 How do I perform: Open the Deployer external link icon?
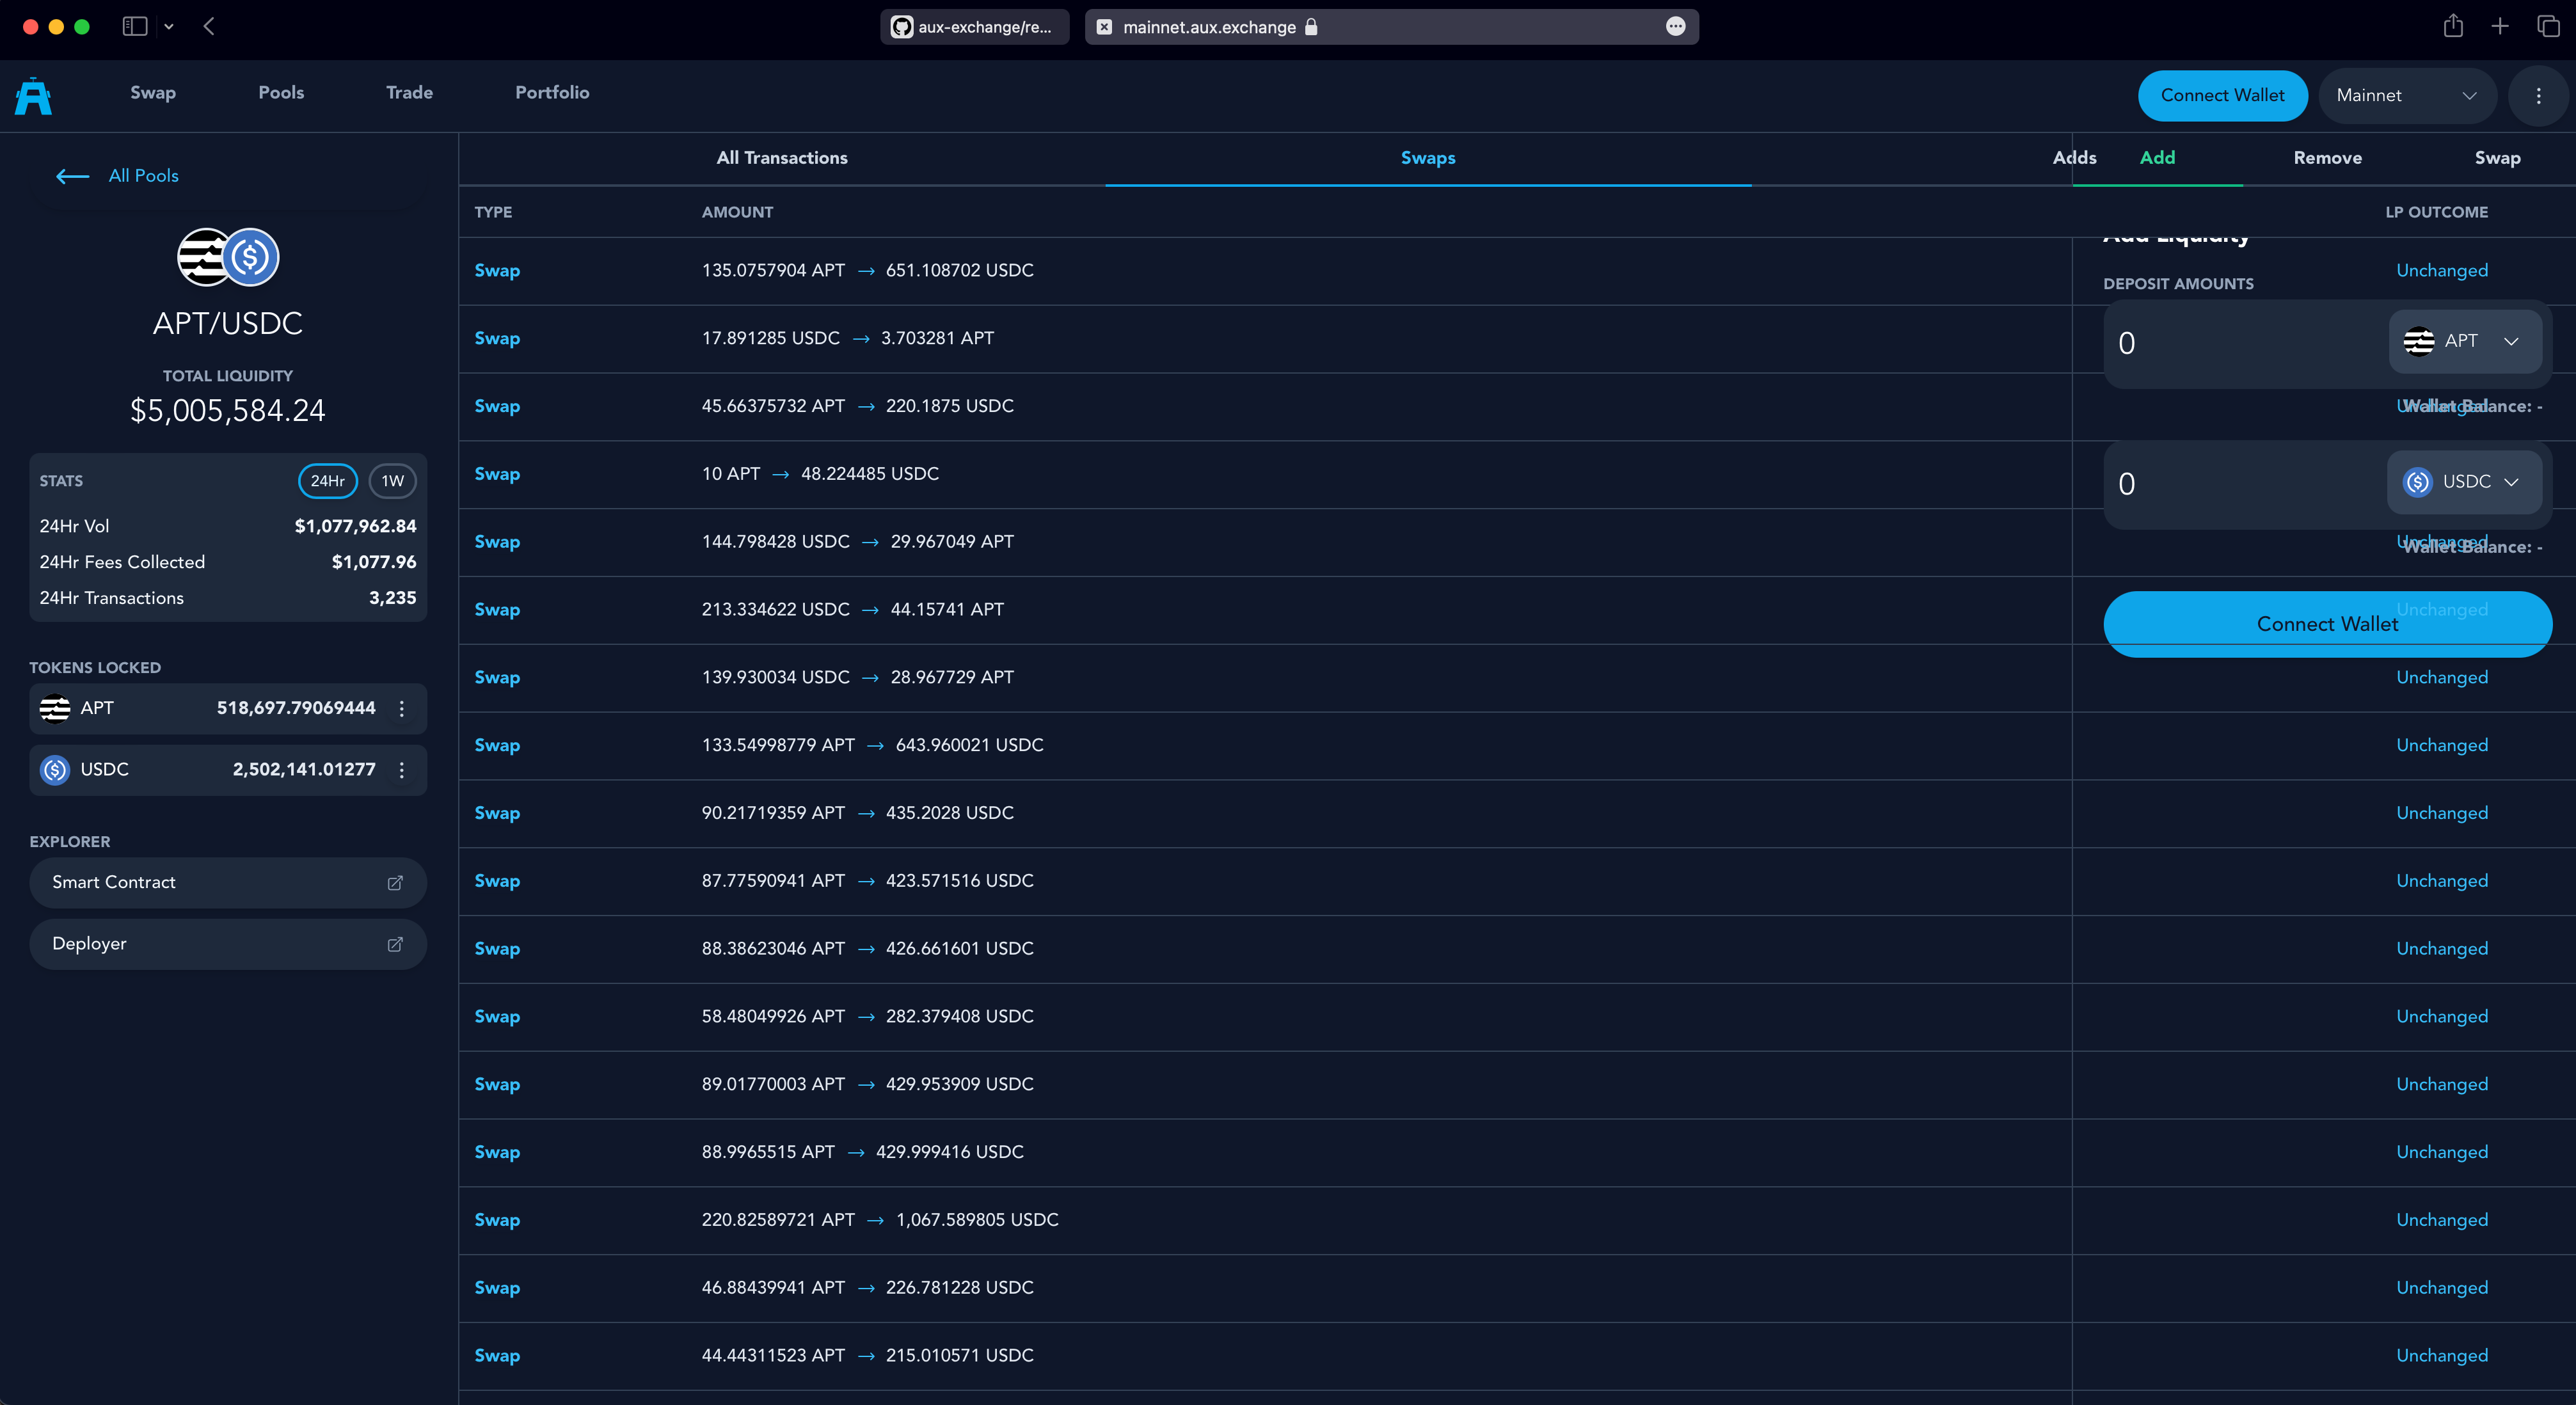[395, 944]
